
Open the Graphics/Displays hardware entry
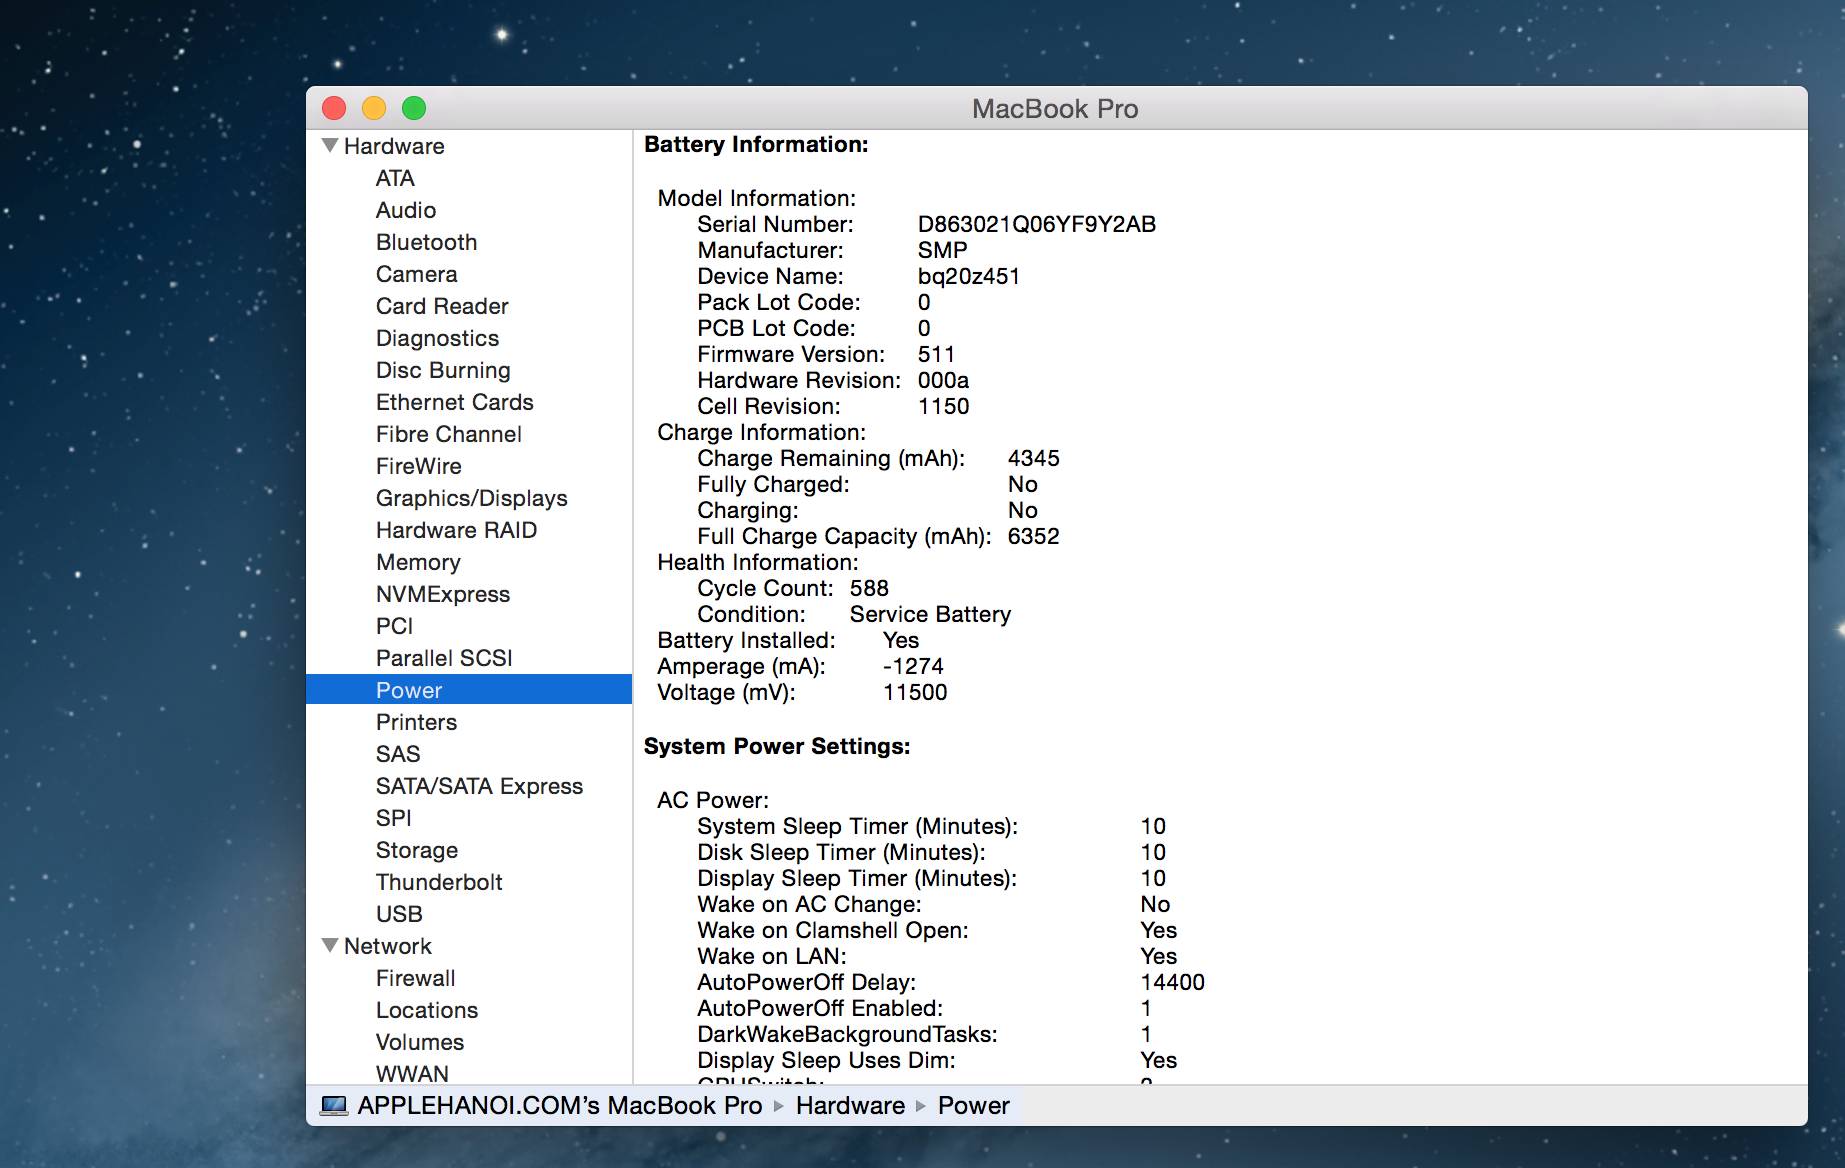(x=471, y=498)
